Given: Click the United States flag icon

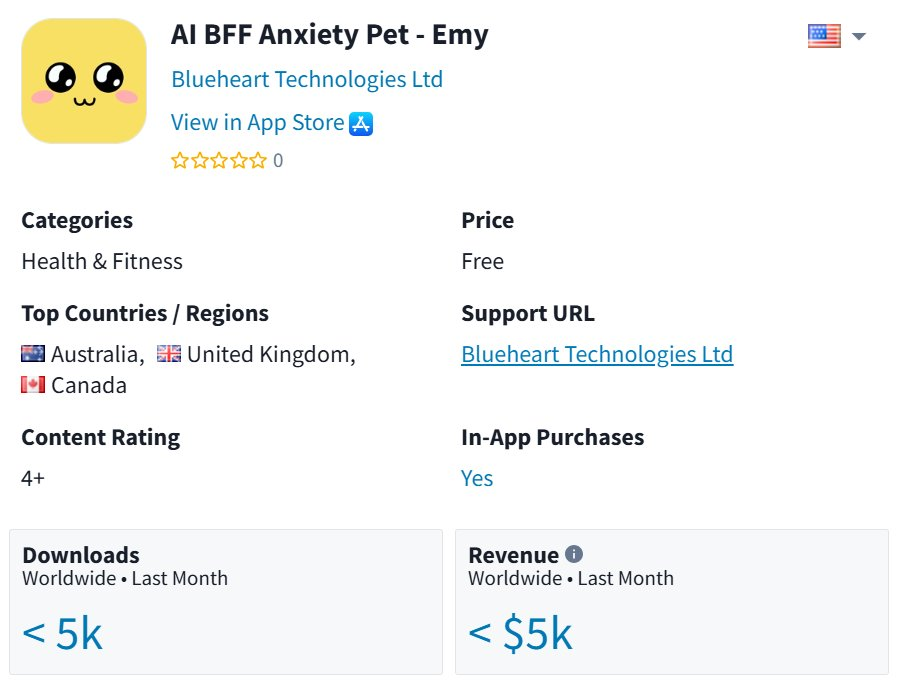Looking at the screenshot, I should click(x=824, y=36).
